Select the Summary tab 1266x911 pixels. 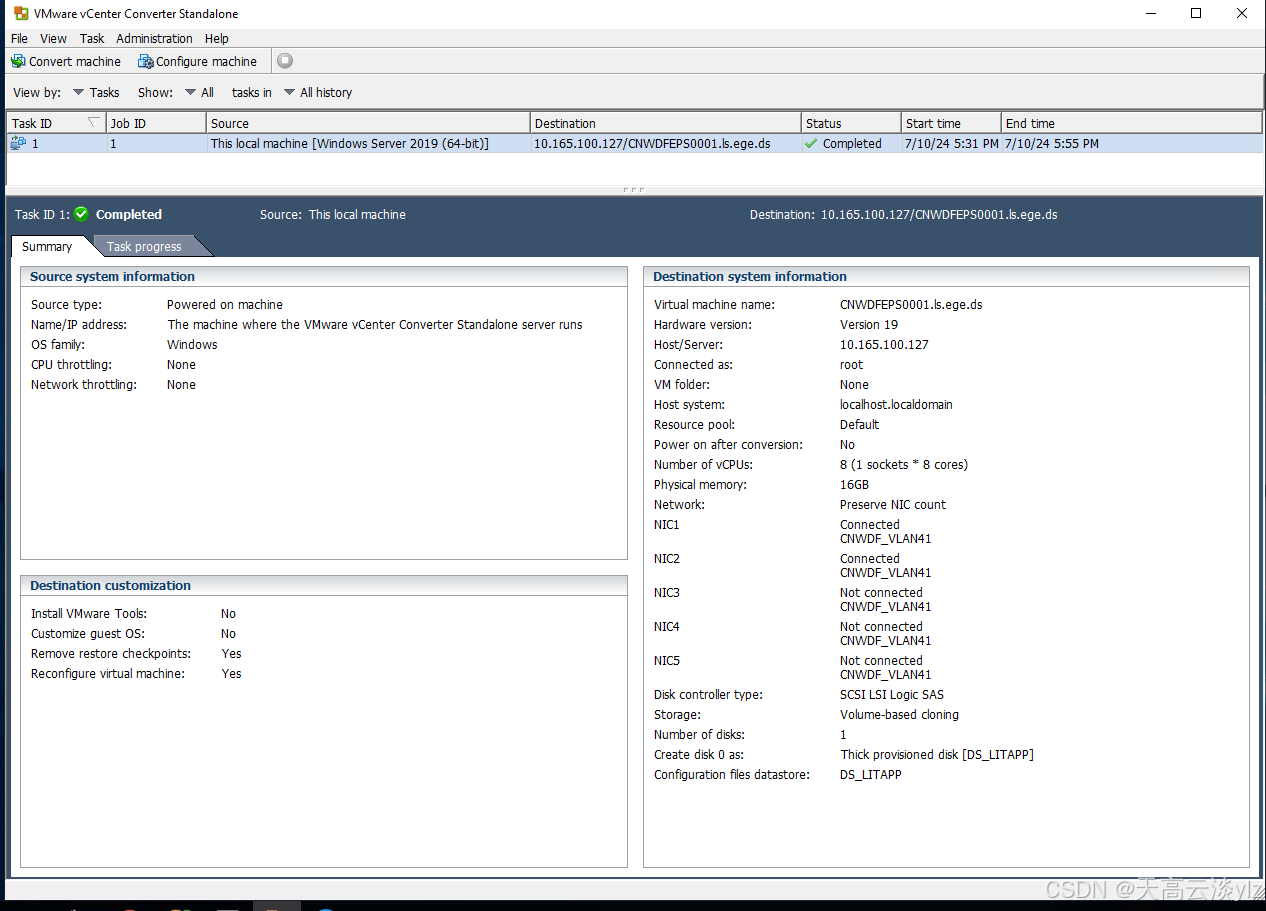[x=47, y=246]
